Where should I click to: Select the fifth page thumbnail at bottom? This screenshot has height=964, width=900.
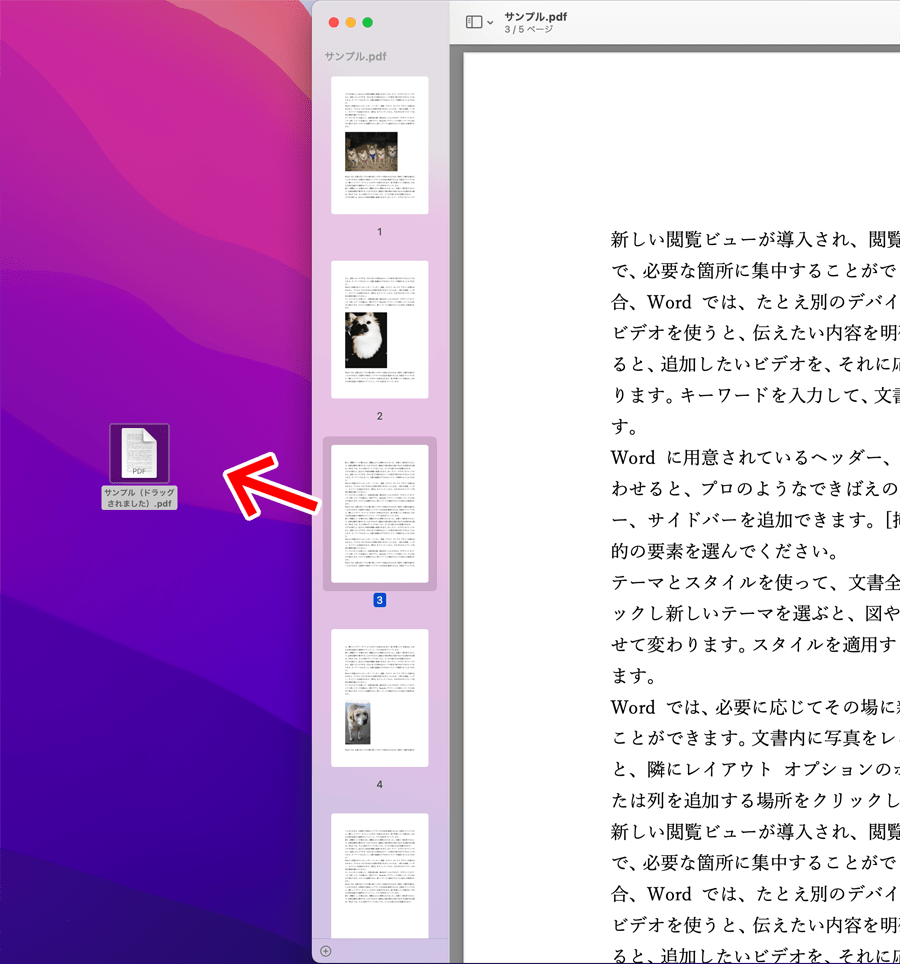click(379, 875)
